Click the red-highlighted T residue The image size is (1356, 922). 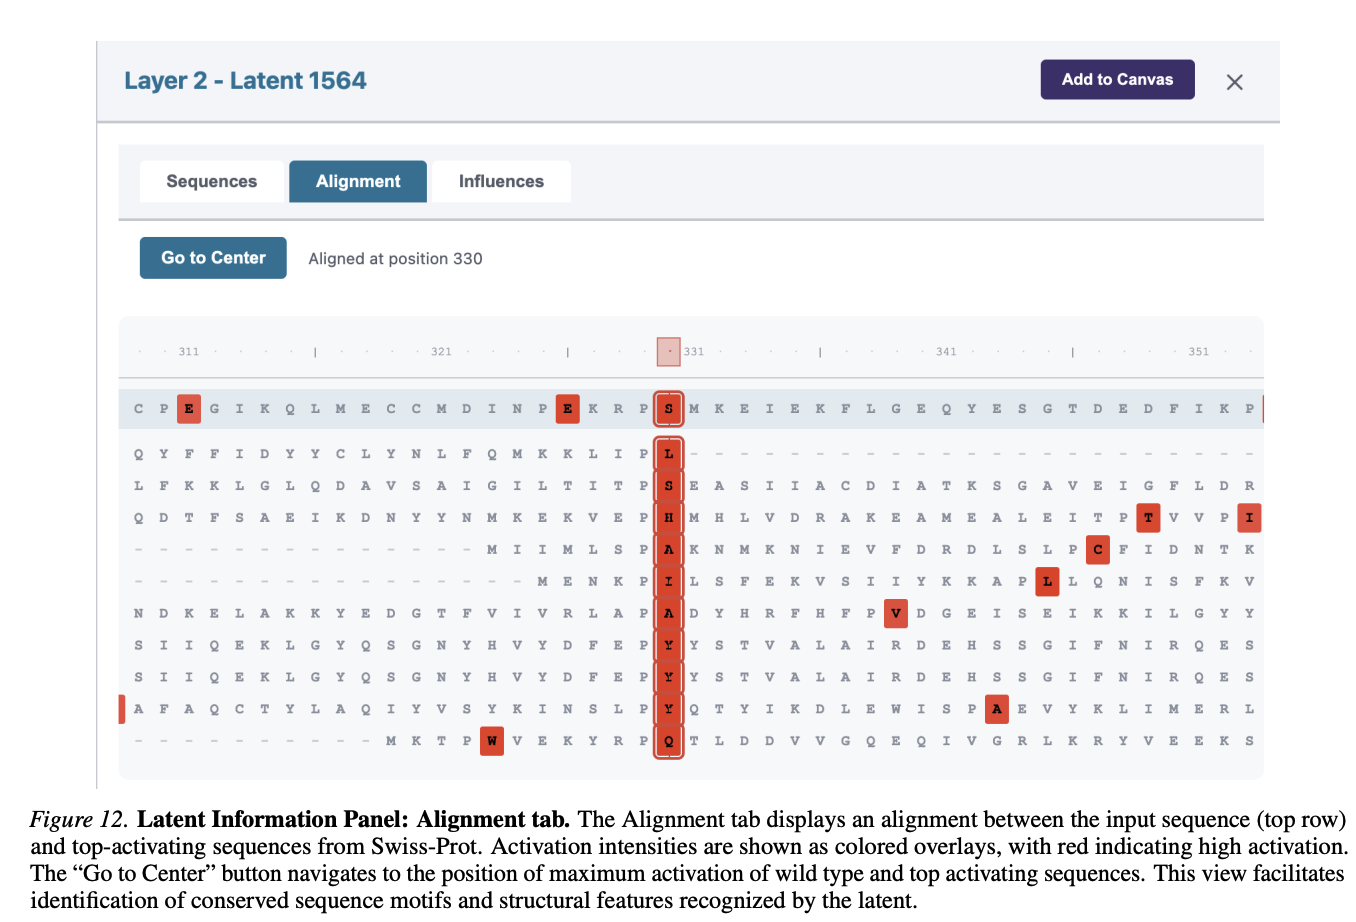point(1148,517)
